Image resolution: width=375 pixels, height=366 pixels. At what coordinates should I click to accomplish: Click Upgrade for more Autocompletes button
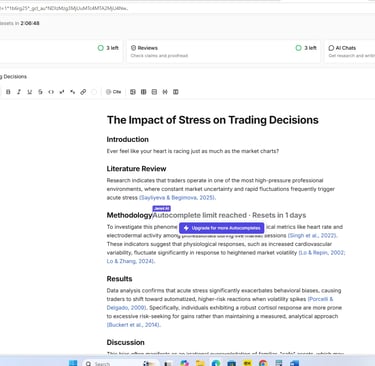pos(222,228)
